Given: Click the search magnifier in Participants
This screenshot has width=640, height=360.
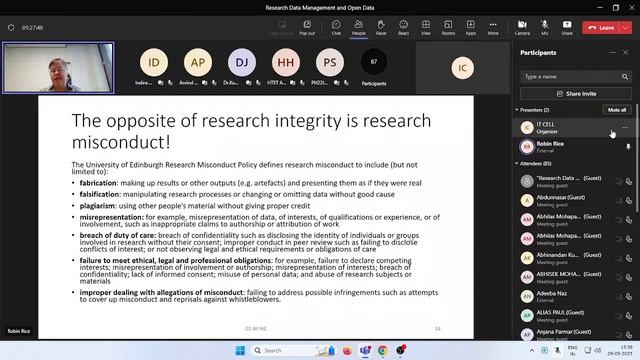Looking at the screenshot, I should 625,77.
